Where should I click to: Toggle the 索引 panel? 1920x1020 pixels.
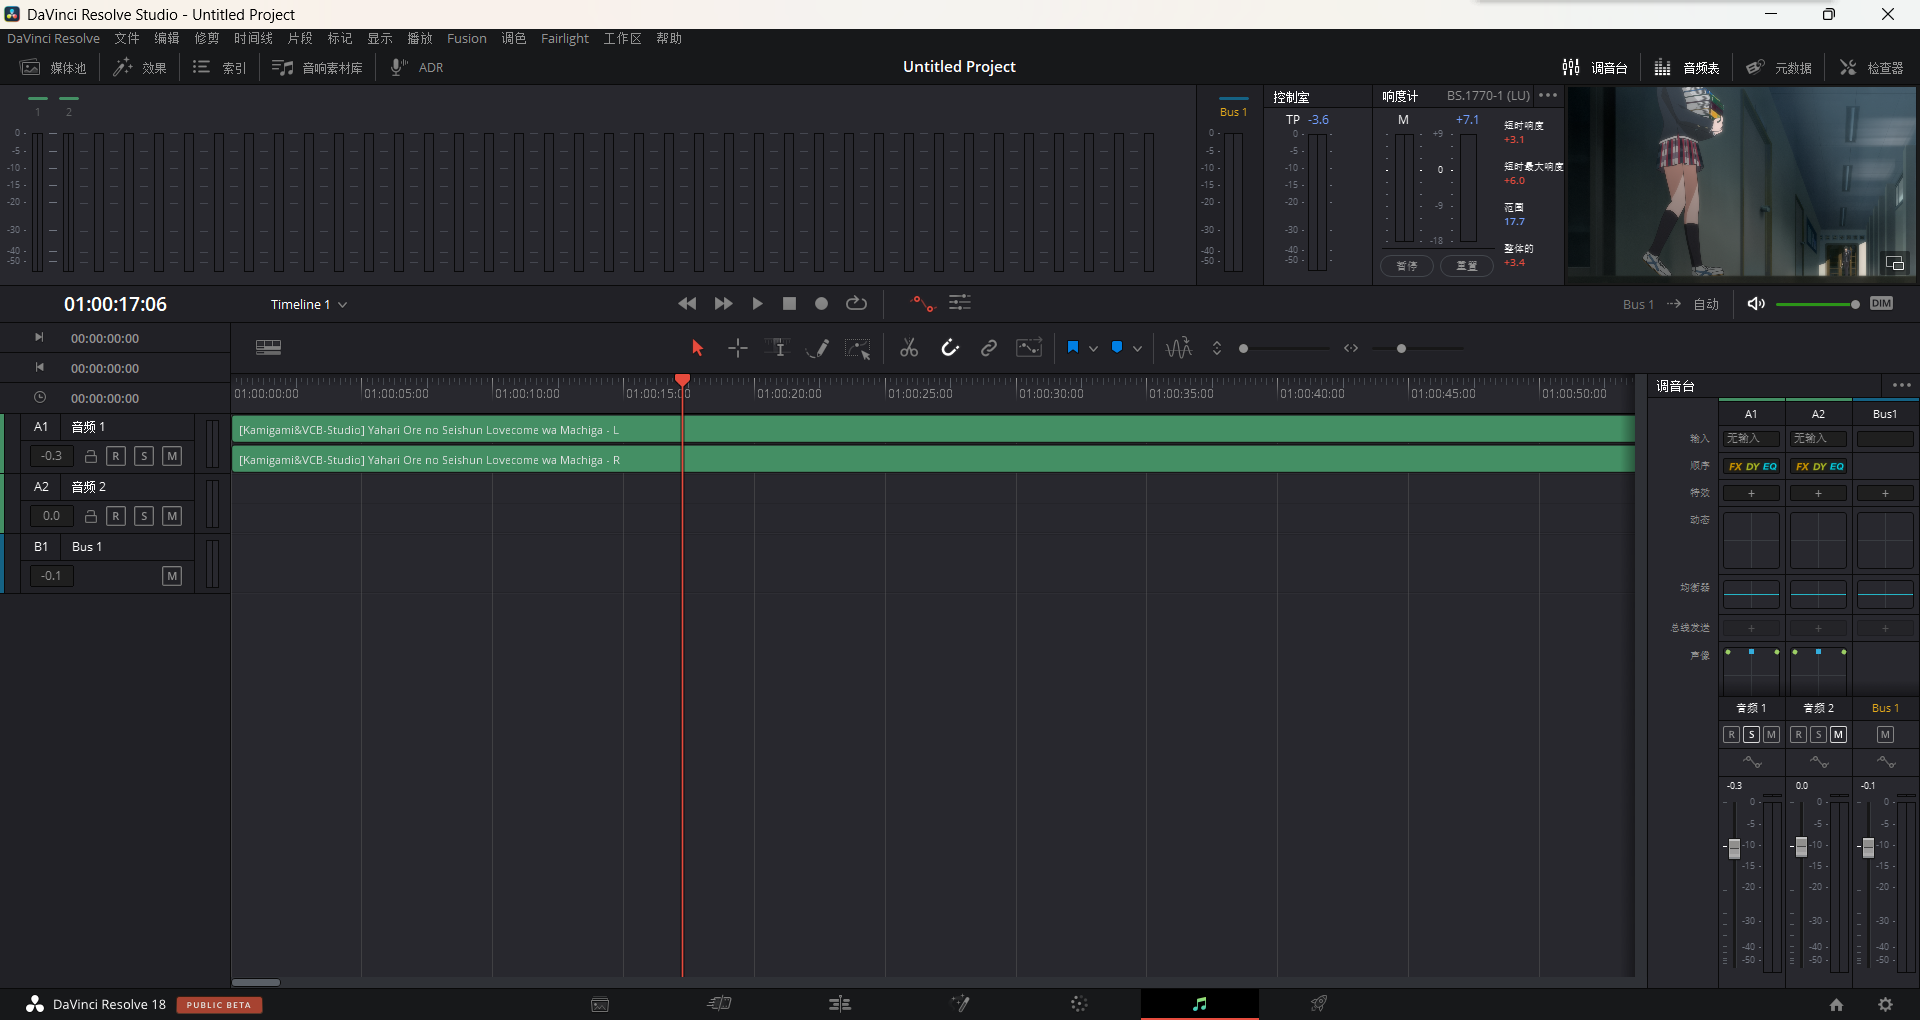(x=220, y=68)
